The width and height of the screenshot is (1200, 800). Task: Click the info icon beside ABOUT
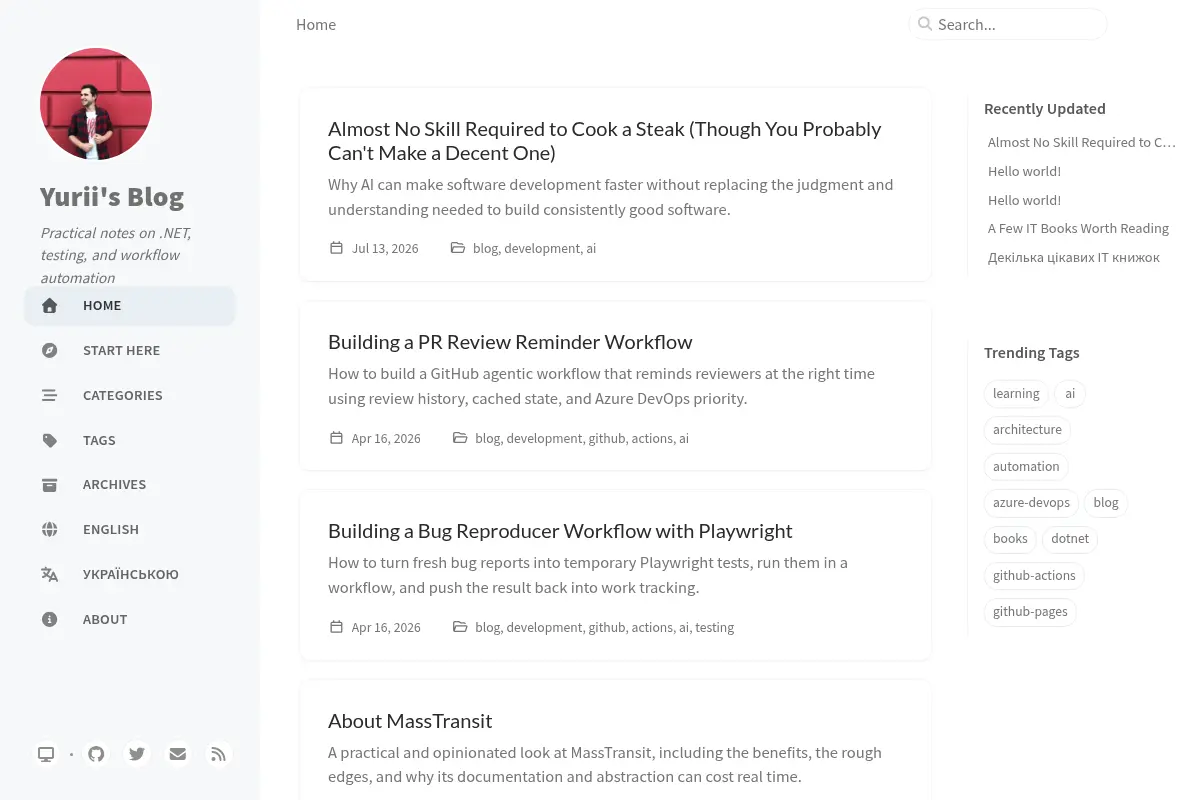49,619
